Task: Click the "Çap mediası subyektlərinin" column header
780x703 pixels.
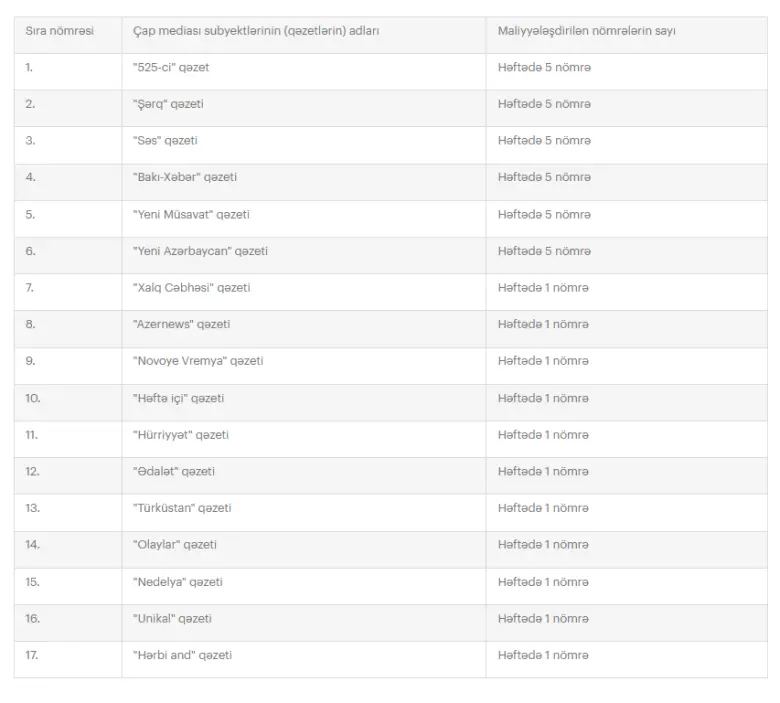Action: tap(255, 31)
